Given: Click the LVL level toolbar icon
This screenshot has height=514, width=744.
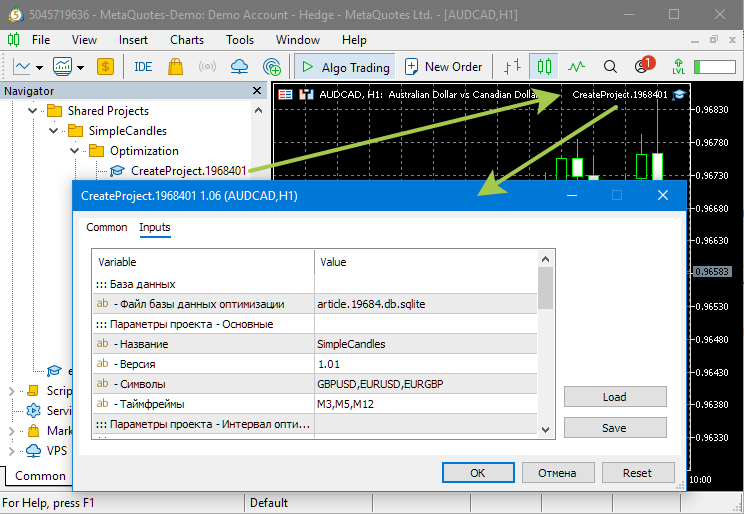Looking at the screenshot, I should [x=679, y=67].
